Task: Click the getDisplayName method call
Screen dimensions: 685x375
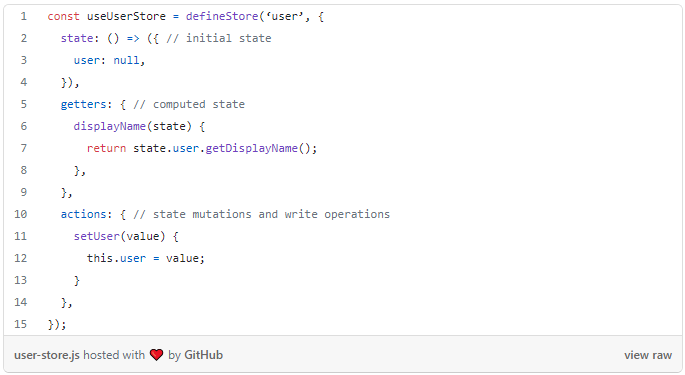Action: point(252,148)
